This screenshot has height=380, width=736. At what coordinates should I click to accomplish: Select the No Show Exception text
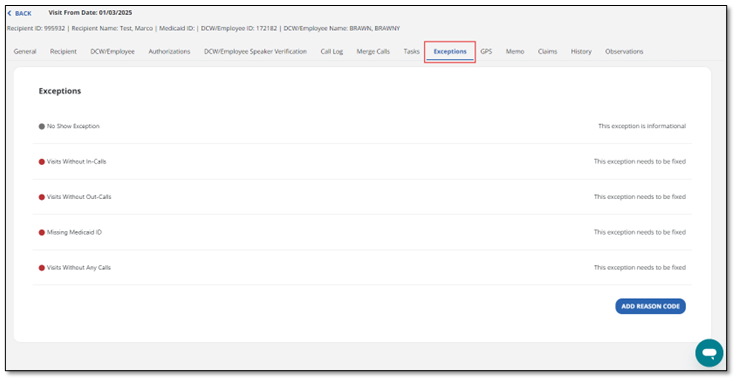(x=73, y=126)
